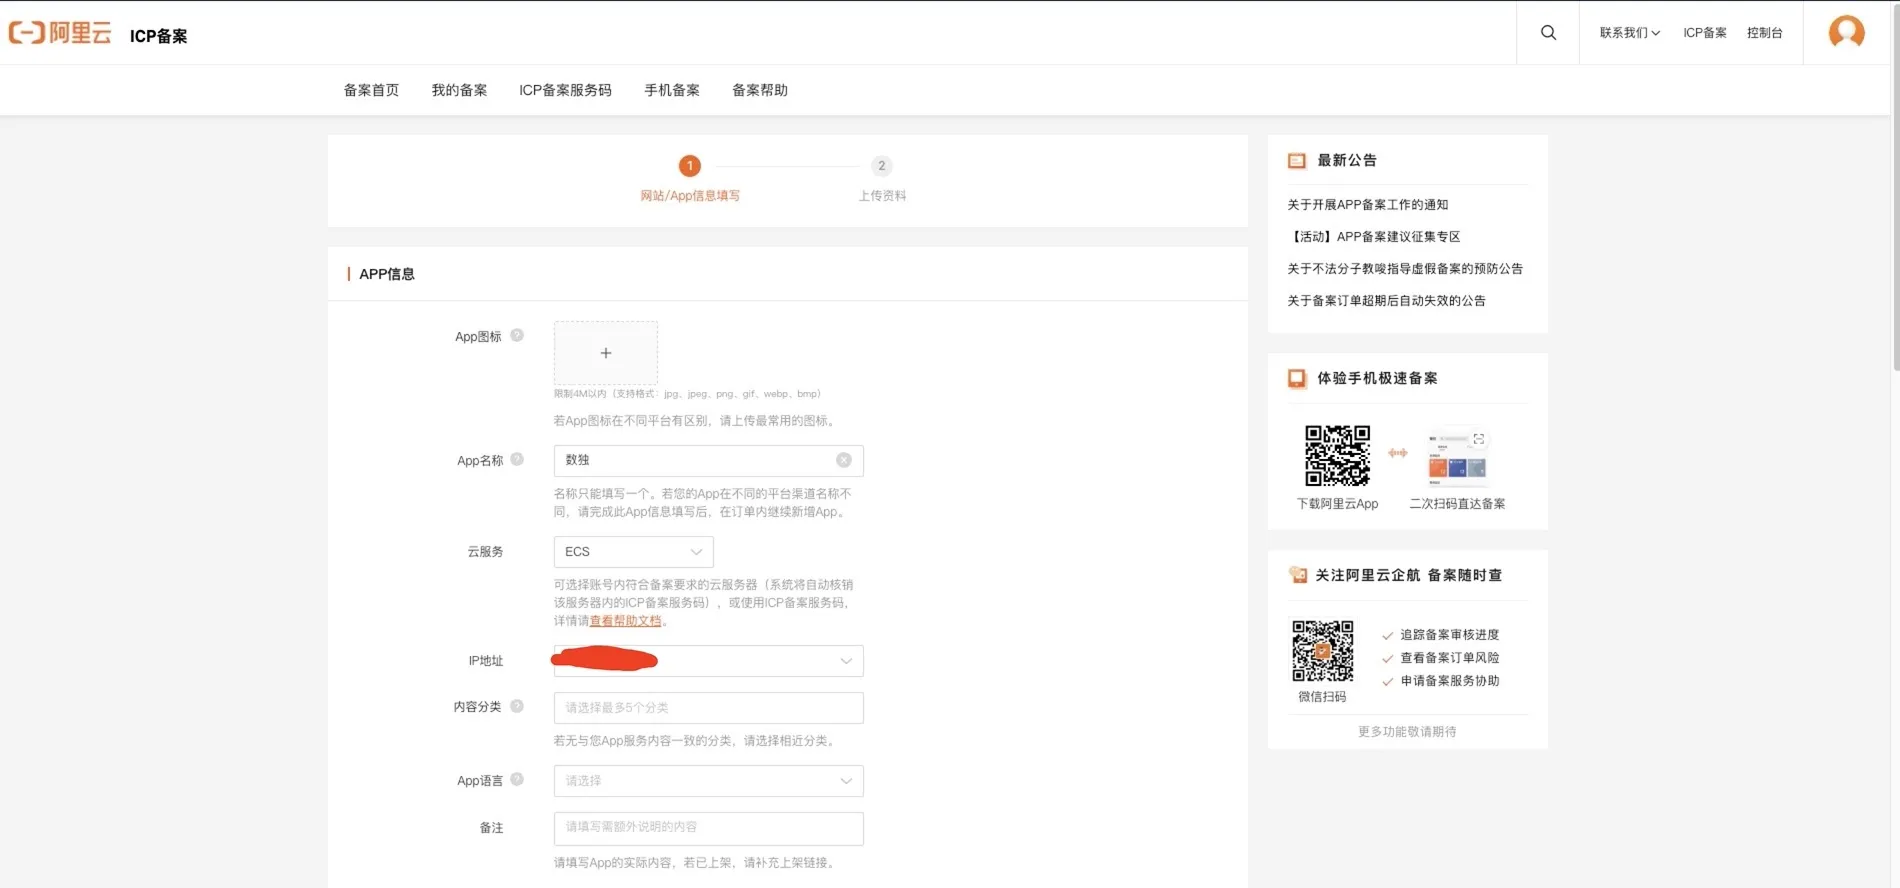Open the ICP备案服务码 tab
The image size is (1900, 888).
pyautogui.click(x=565, y=90)
